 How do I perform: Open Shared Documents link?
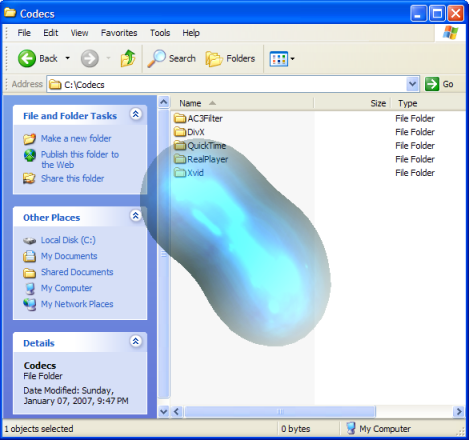[77, 272]
